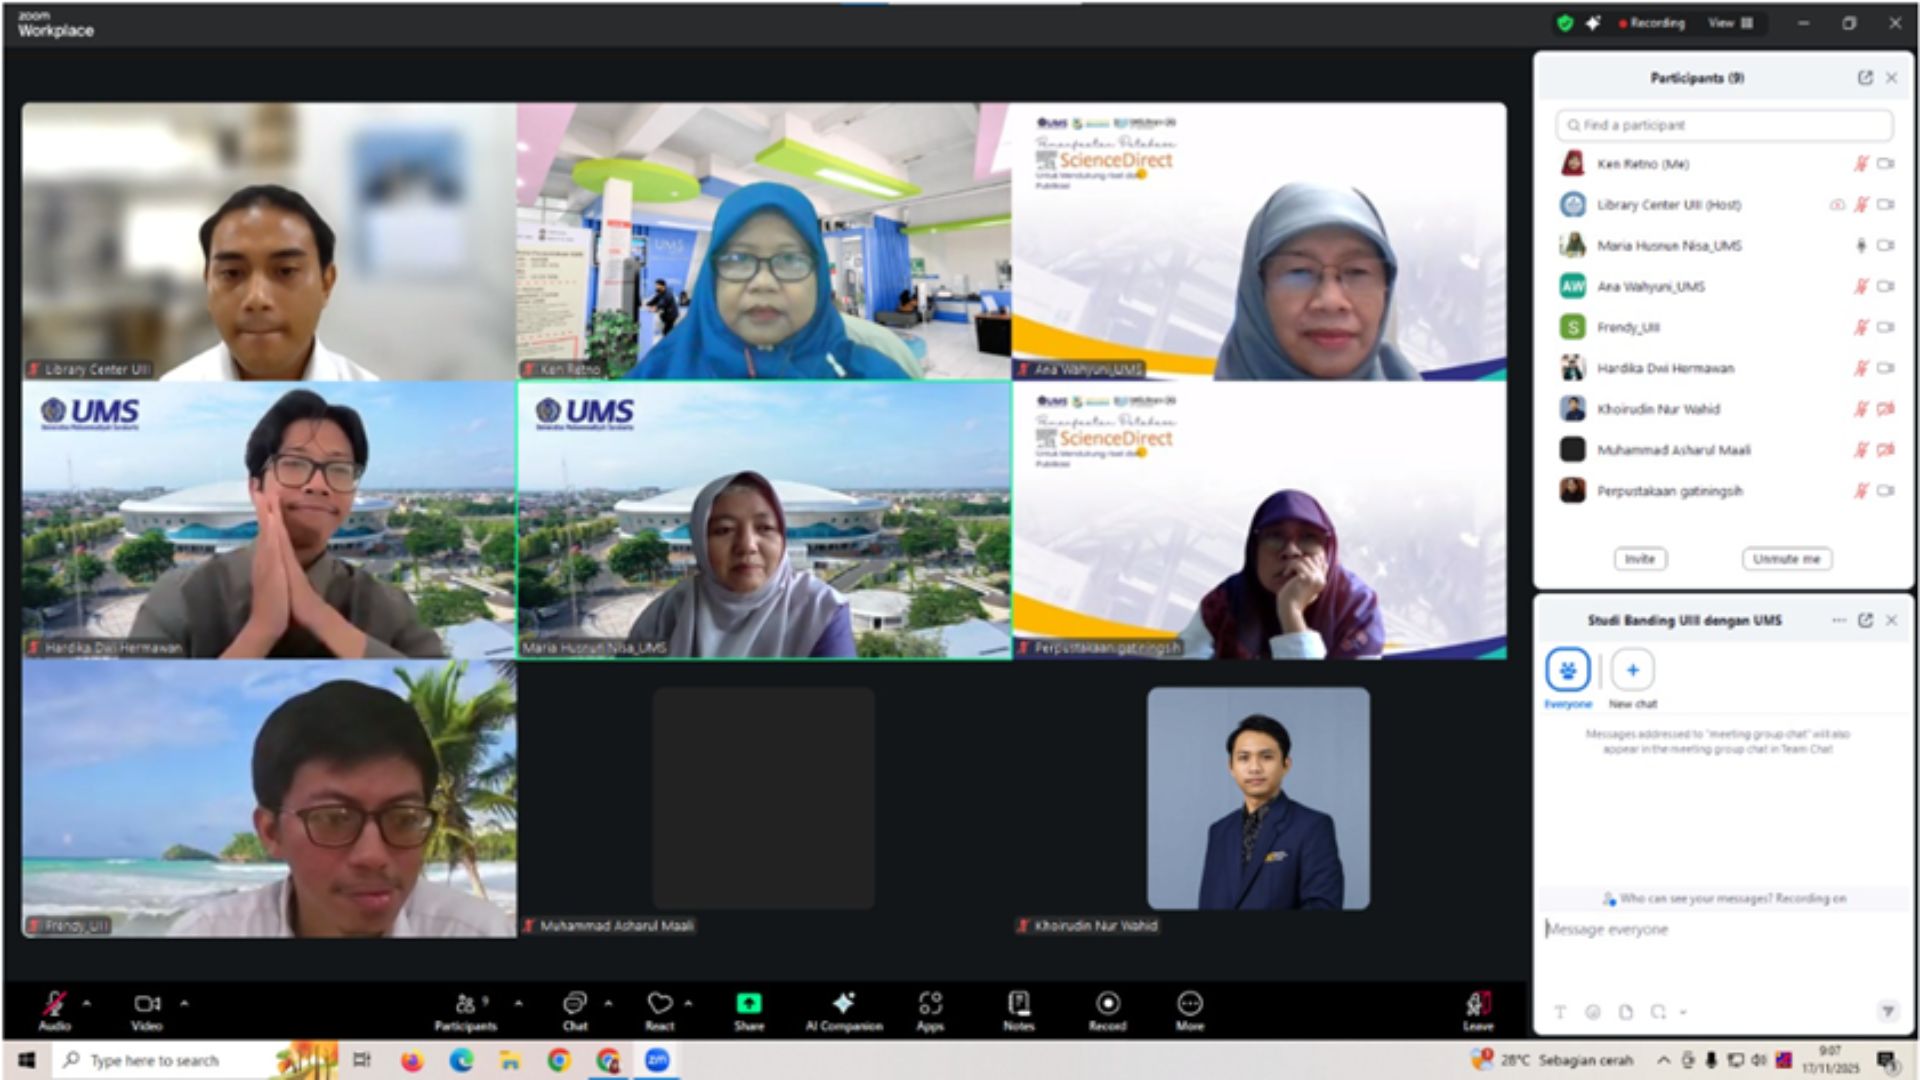Screen dimensions: 1920x1080
Task: Pop out the Participants panel
Action: coord(1865,78)
